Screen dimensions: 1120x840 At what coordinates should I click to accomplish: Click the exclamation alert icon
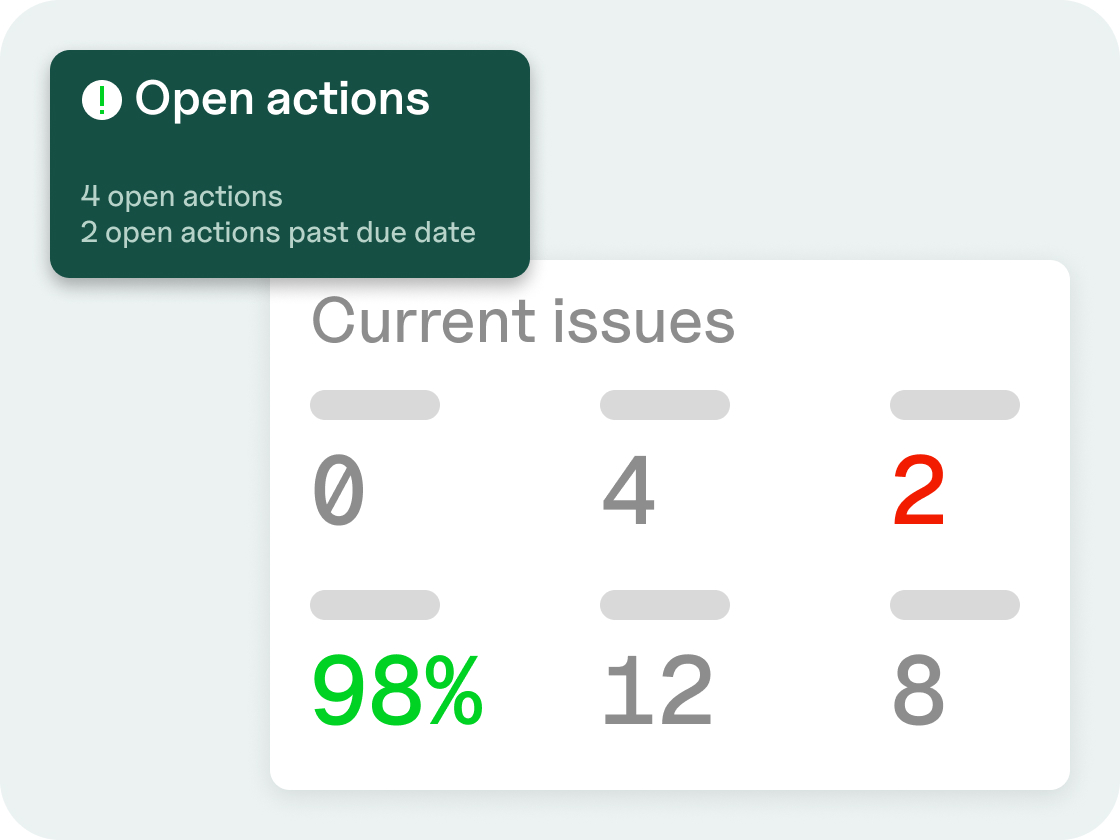(x=101, y=100)
